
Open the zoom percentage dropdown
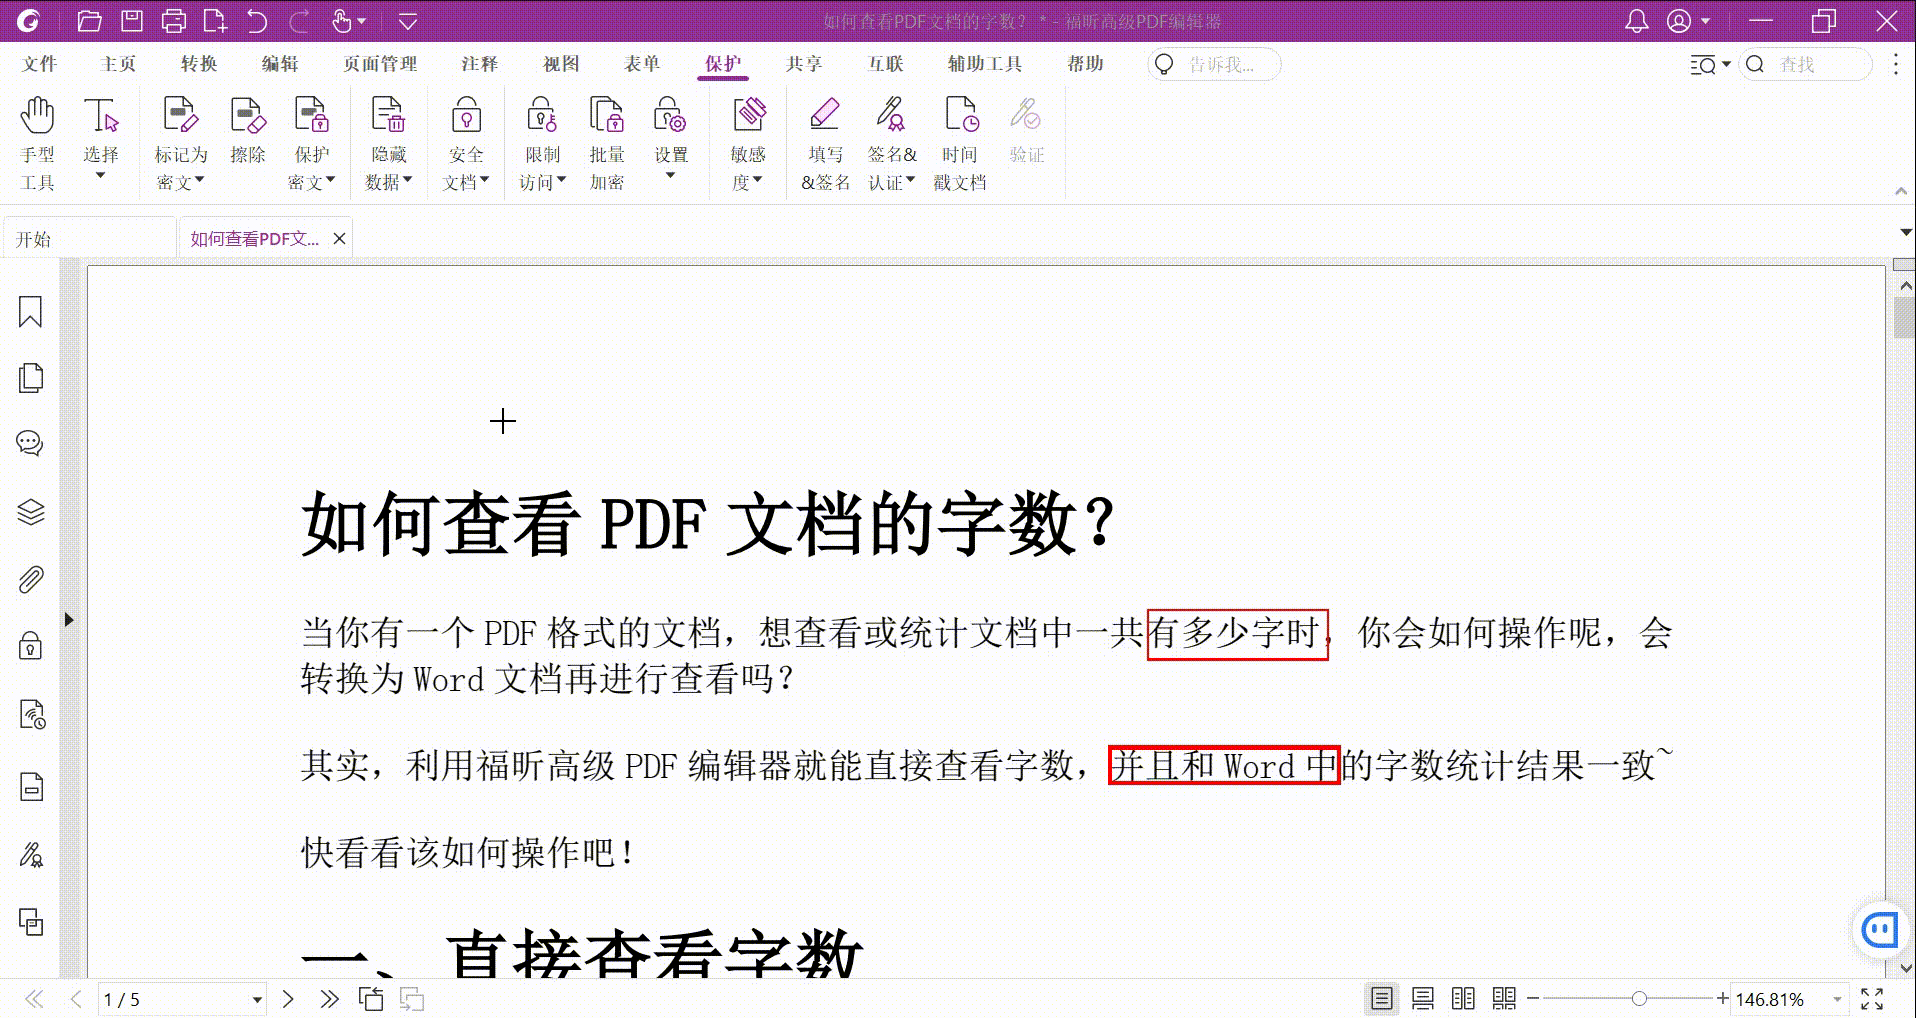click(x=1837, y=999)
